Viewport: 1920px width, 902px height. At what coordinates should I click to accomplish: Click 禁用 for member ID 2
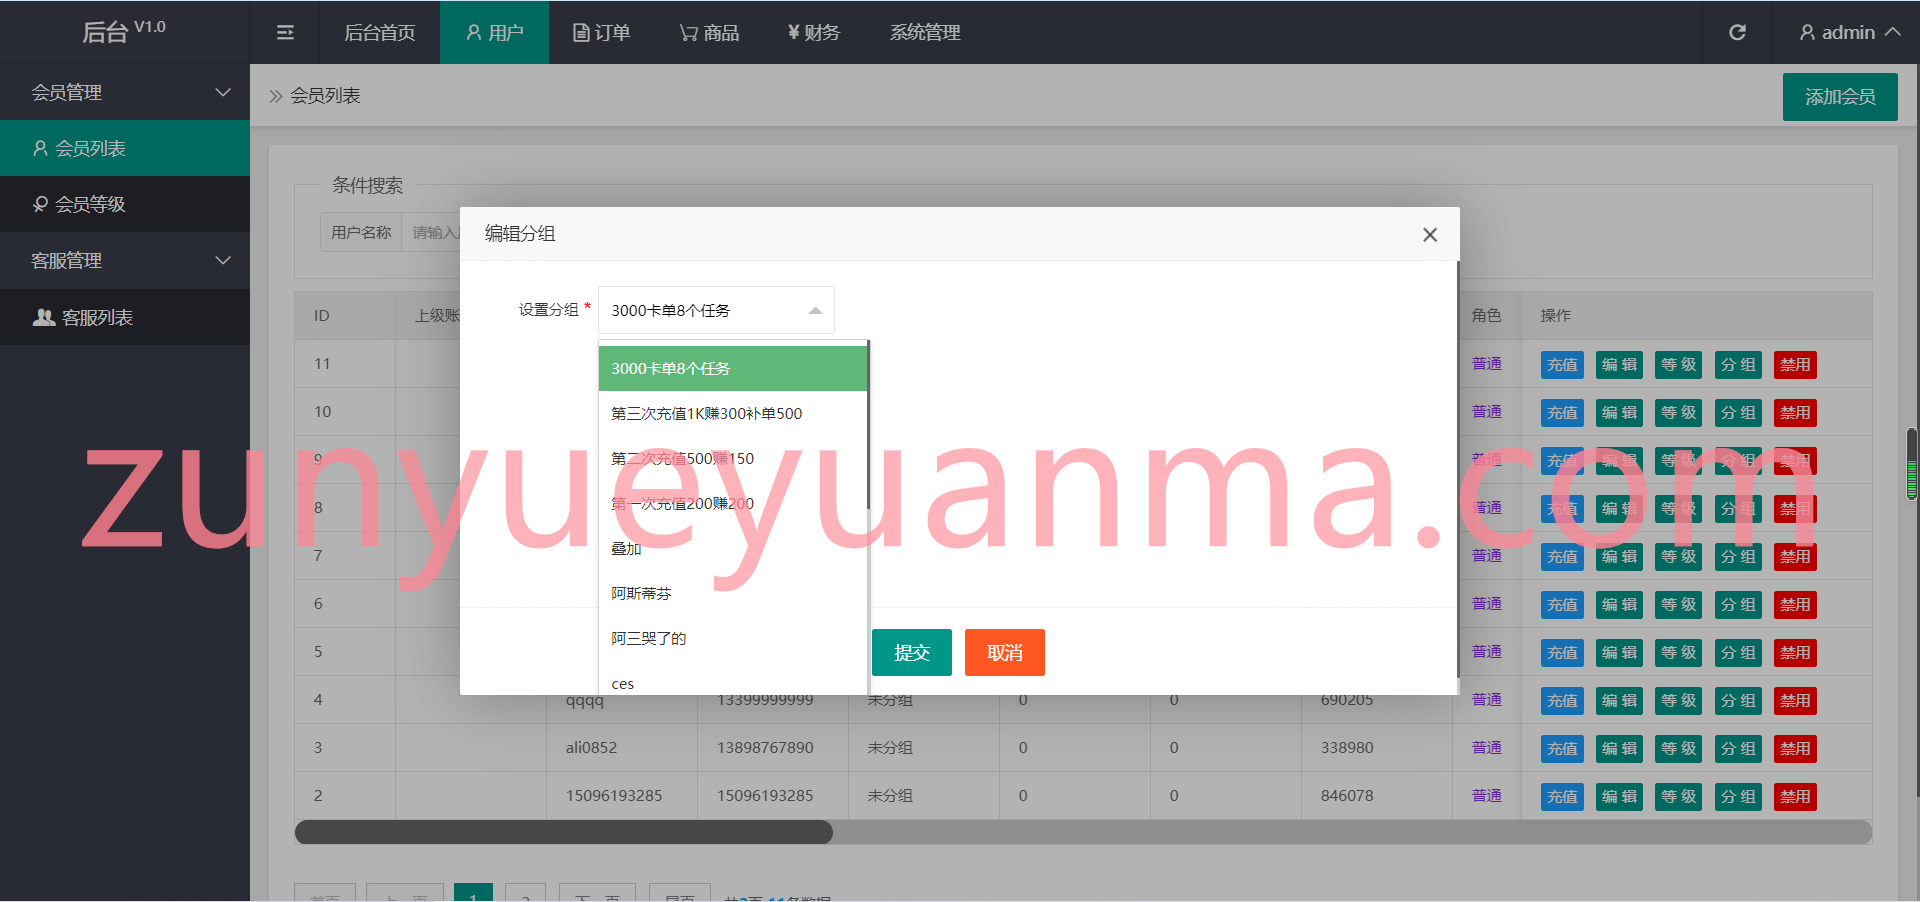(x=1795, y=797)
